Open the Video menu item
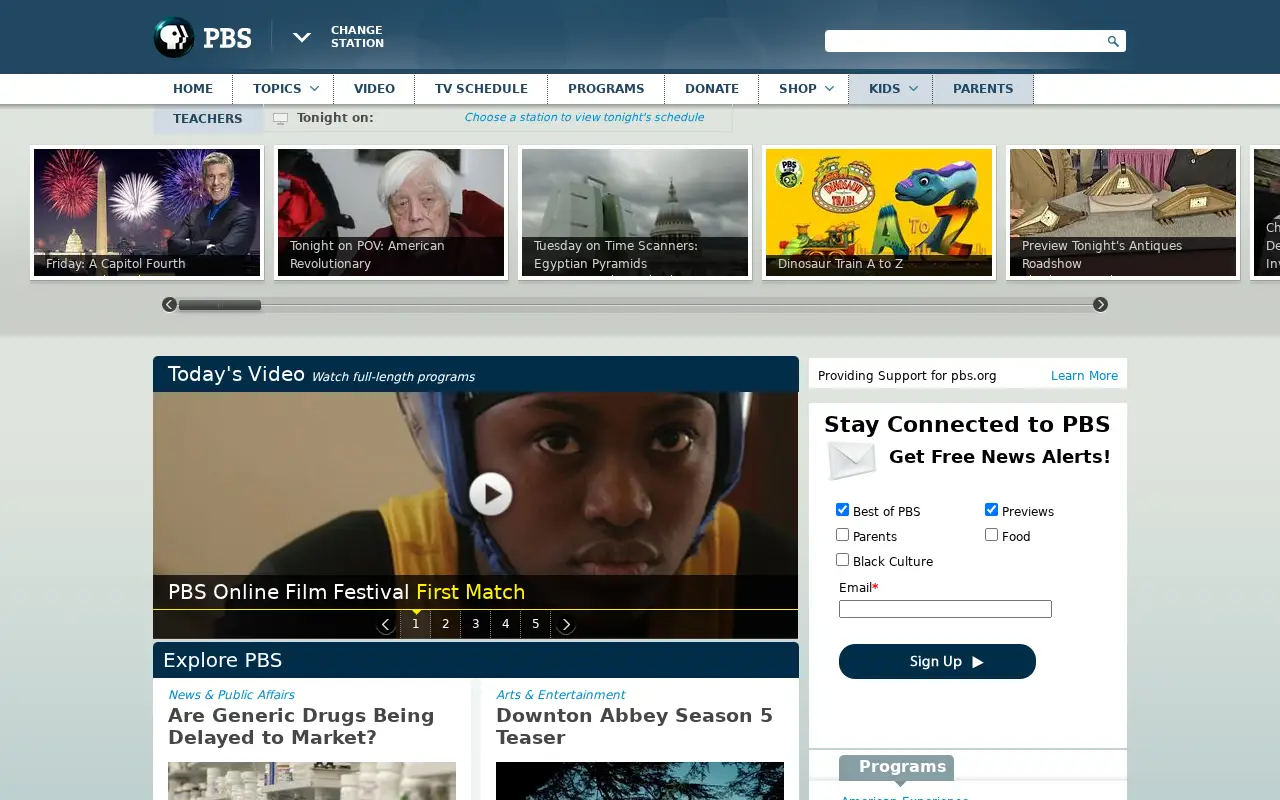 tap(374, 89)
